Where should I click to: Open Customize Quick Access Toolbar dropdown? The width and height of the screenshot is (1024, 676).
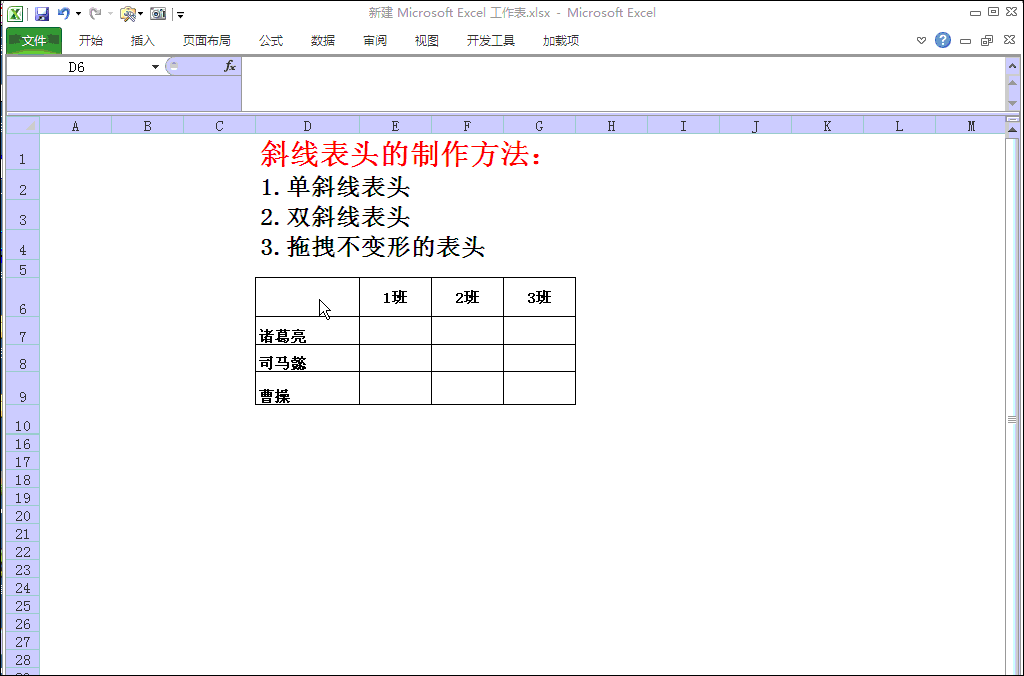(x=181, y=14)
